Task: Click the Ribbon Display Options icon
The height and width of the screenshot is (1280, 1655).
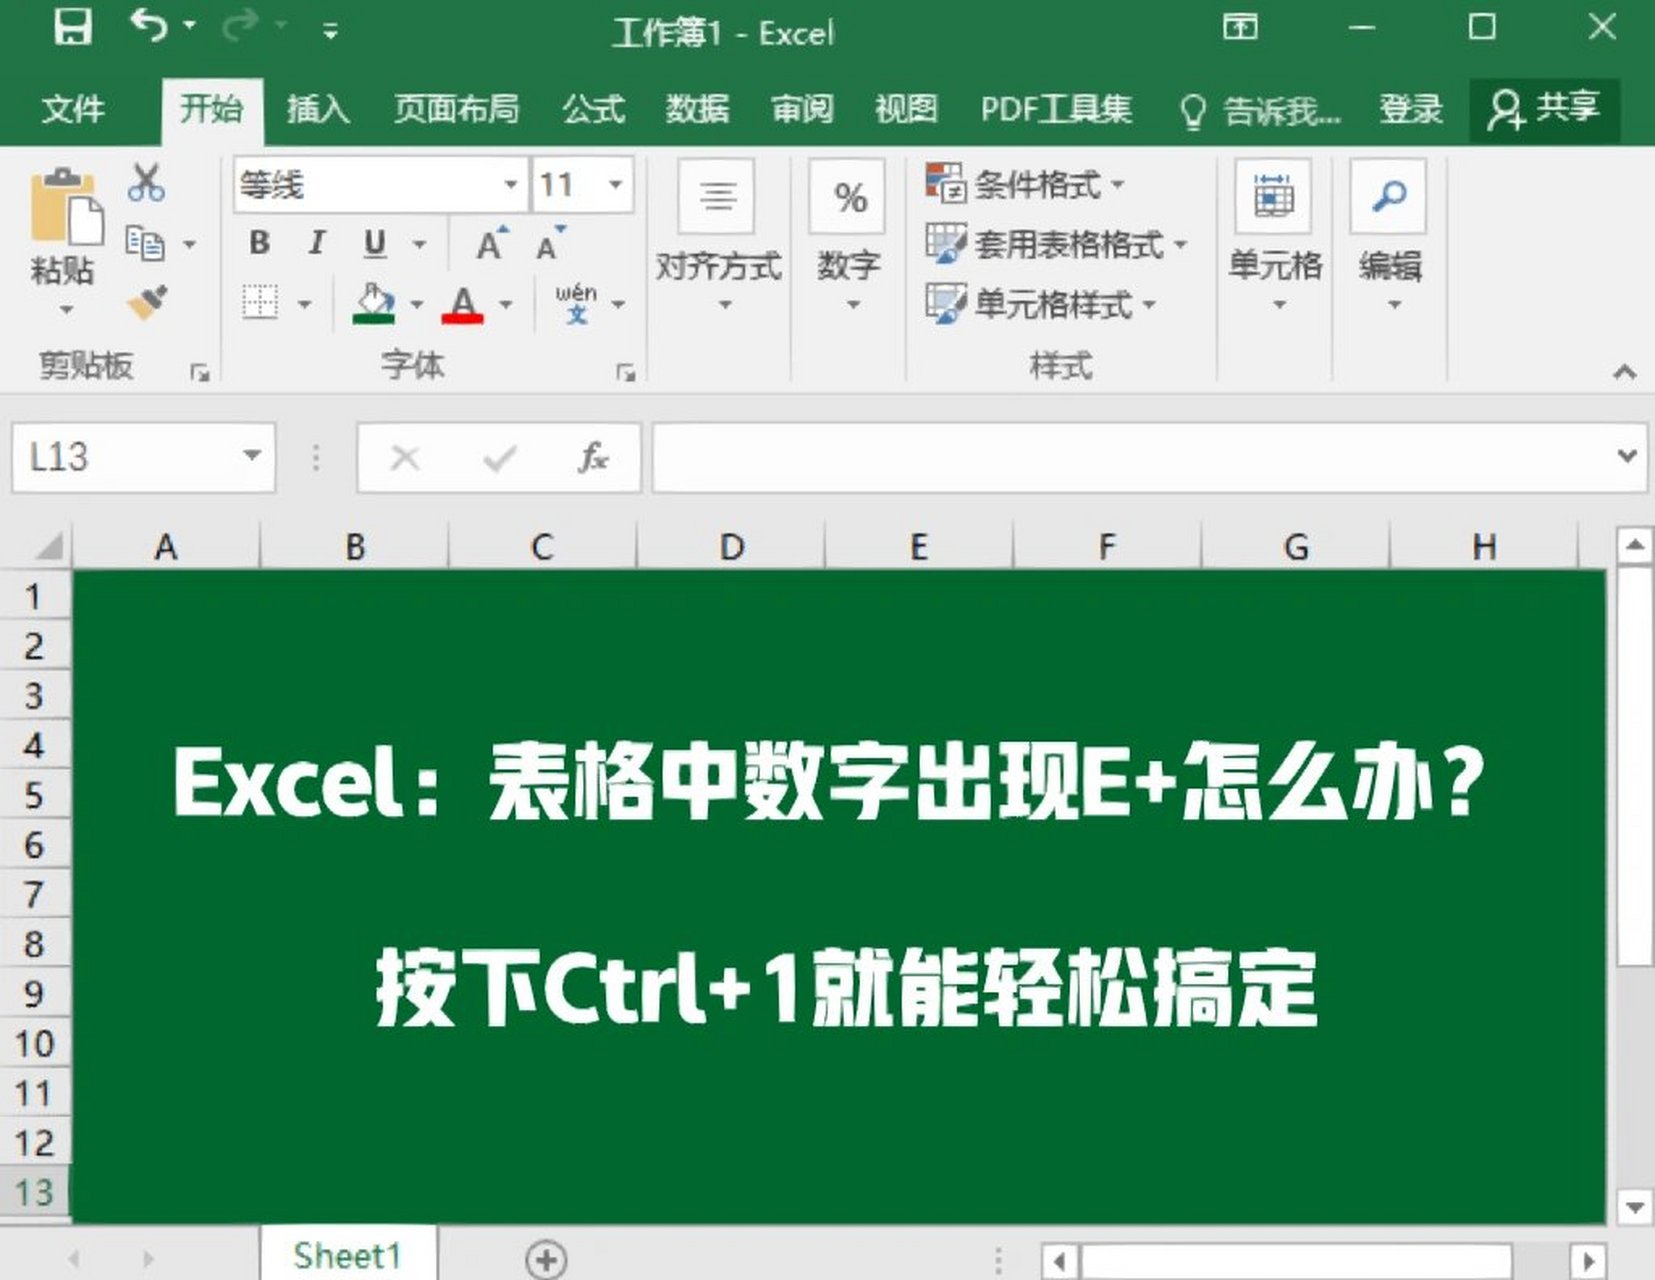Action: pyautogui.click(x=1240, y=26)
